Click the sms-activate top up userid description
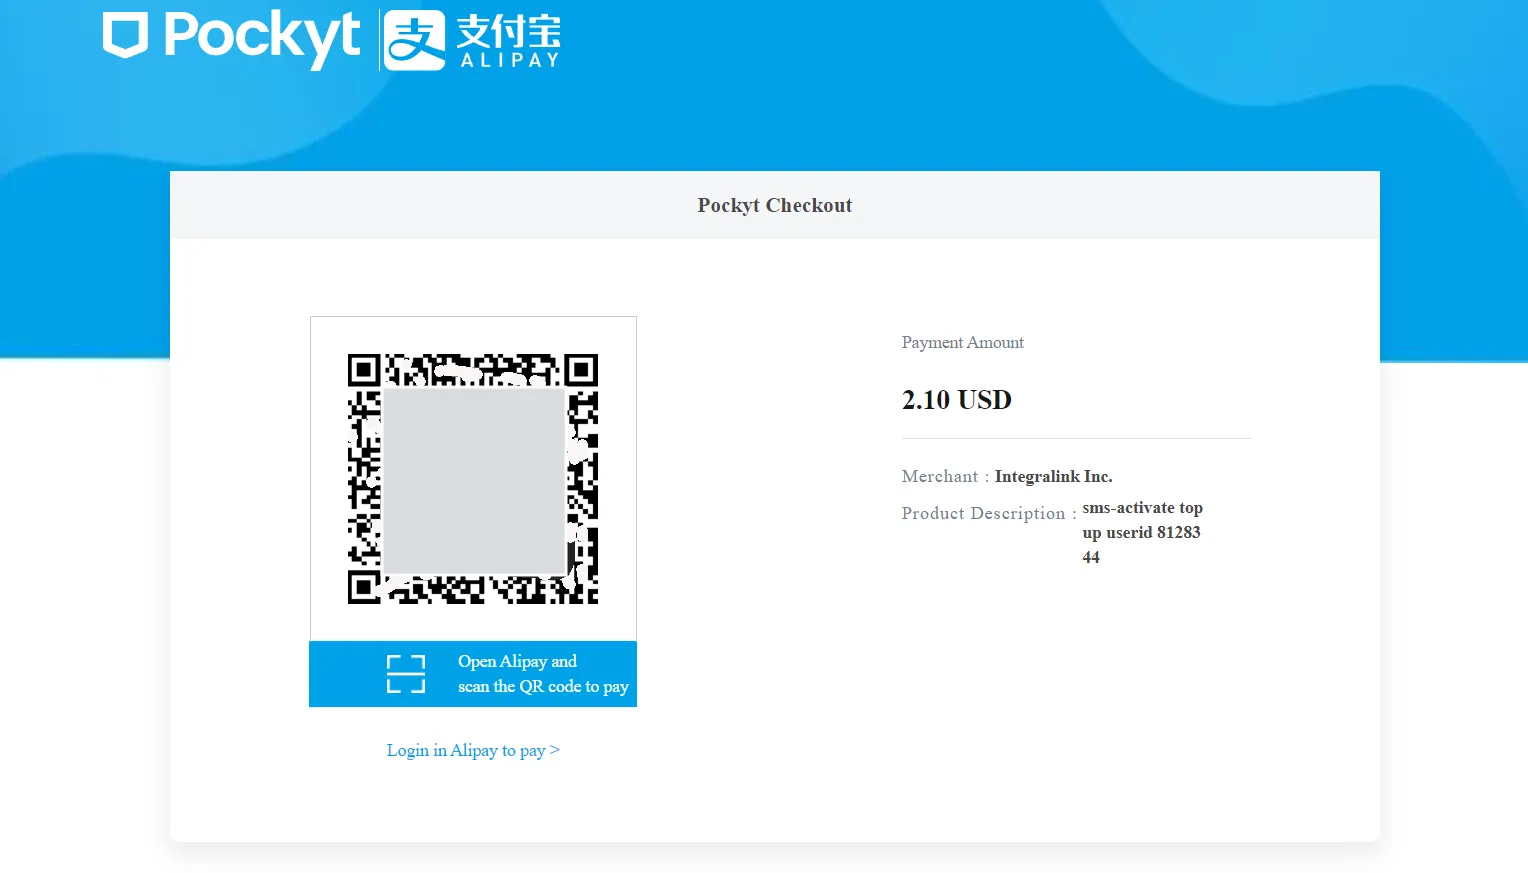Screen dimensions: 1528x873 pyautogui.click(x=1142, y=532)
